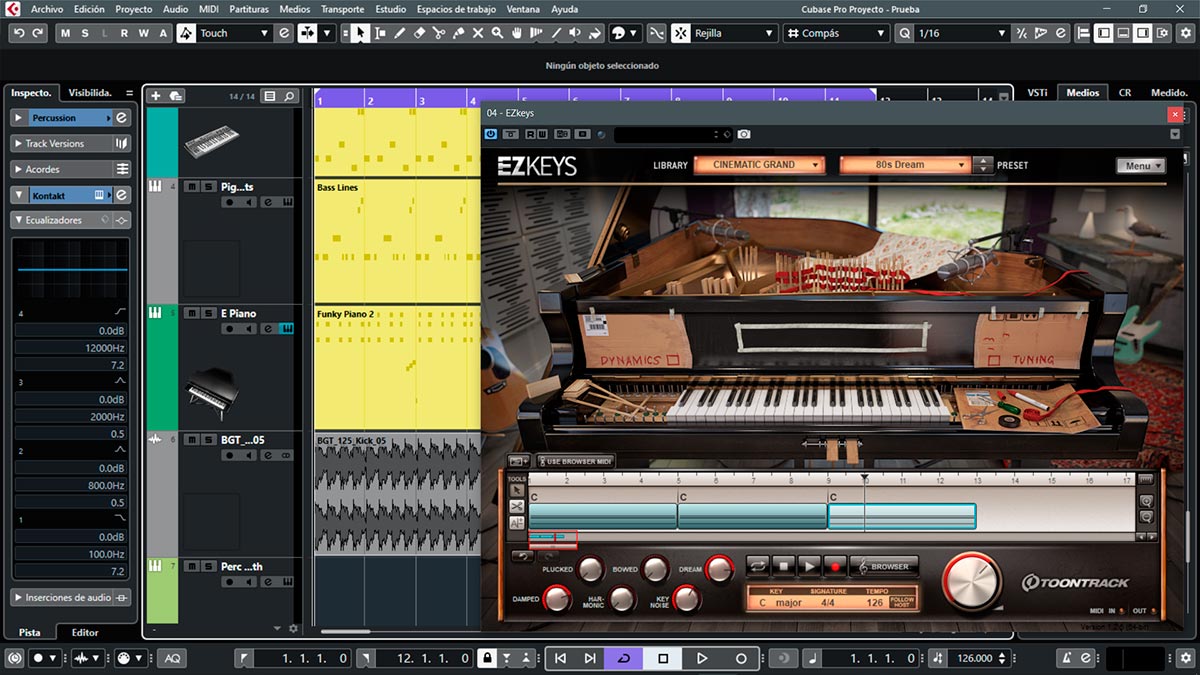This screenshot has width=1200, height=675.
Task: Select the Object Selection arrow tool in Cubase toolbar
Action: click(360, 33)
